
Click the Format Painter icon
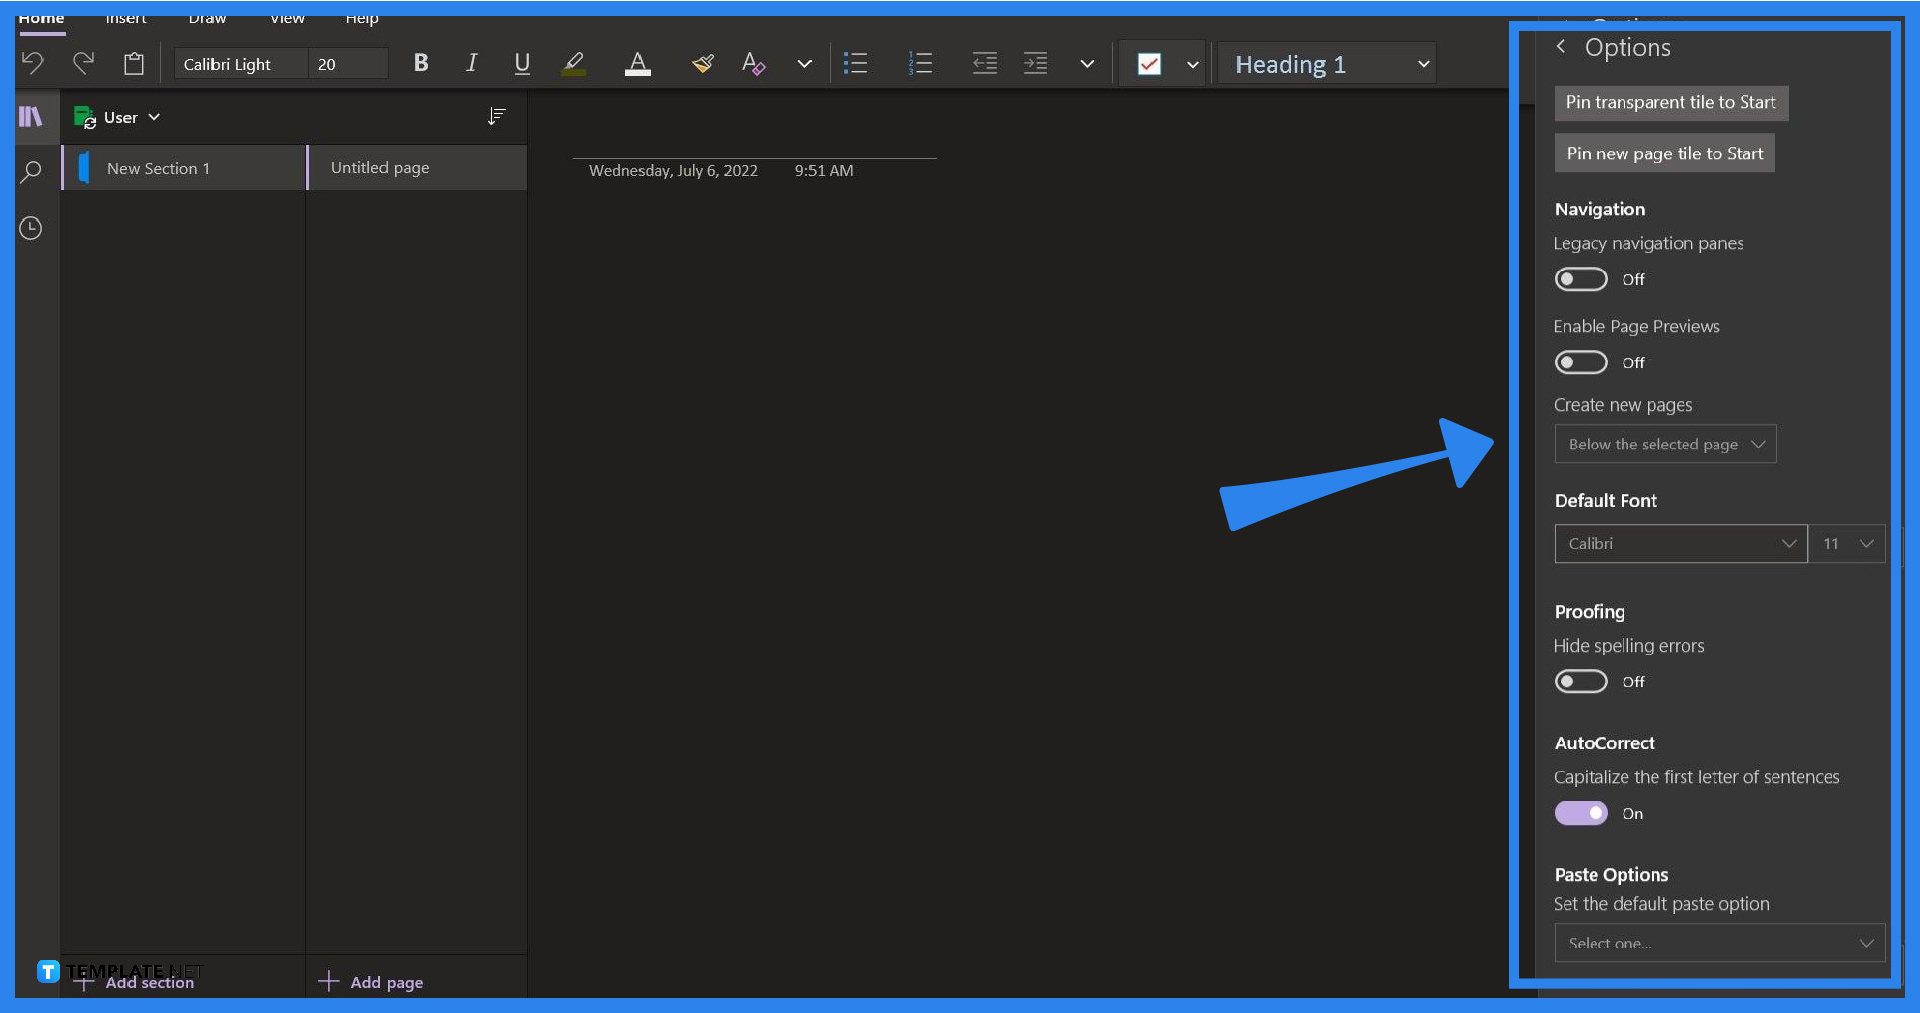(703, 62)
